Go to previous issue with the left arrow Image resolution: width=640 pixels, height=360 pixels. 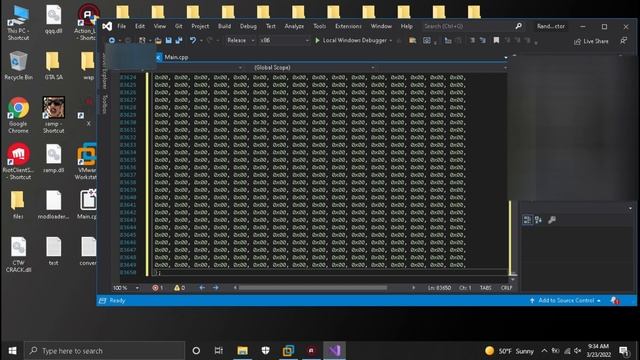pyautogui.click(x=202, y=288)
